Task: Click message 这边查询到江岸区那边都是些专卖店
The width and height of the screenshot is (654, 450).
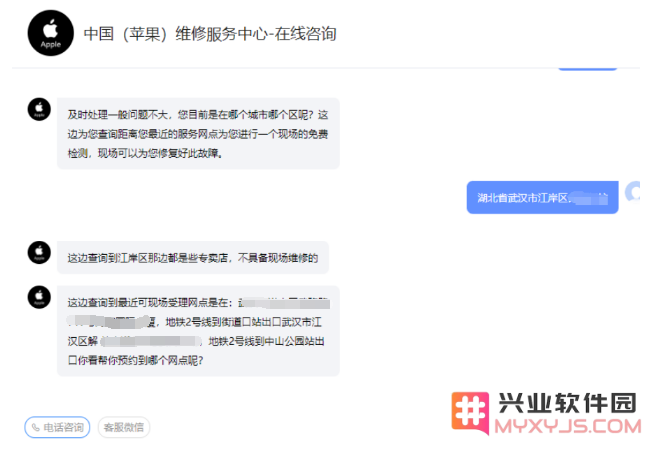Action: click(193, 258)
